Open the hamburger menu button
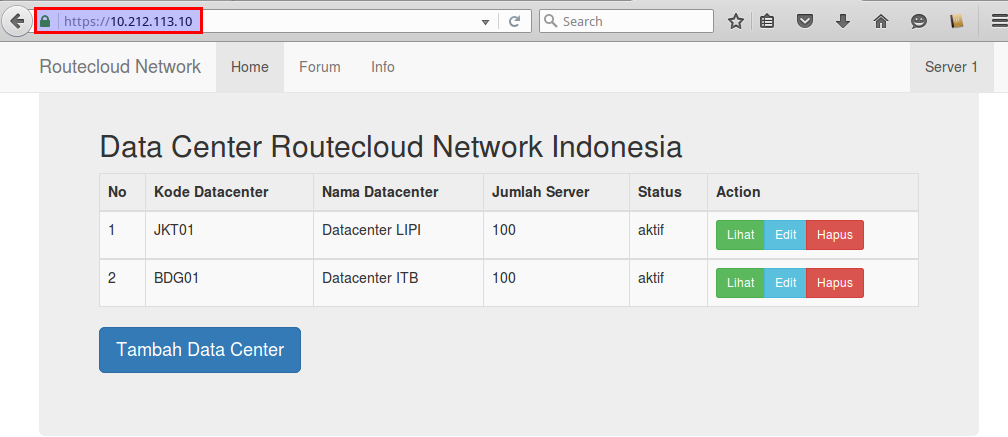Image resolution: width=1008 pixels, height=437 pixels. (x=1000, y=21)
